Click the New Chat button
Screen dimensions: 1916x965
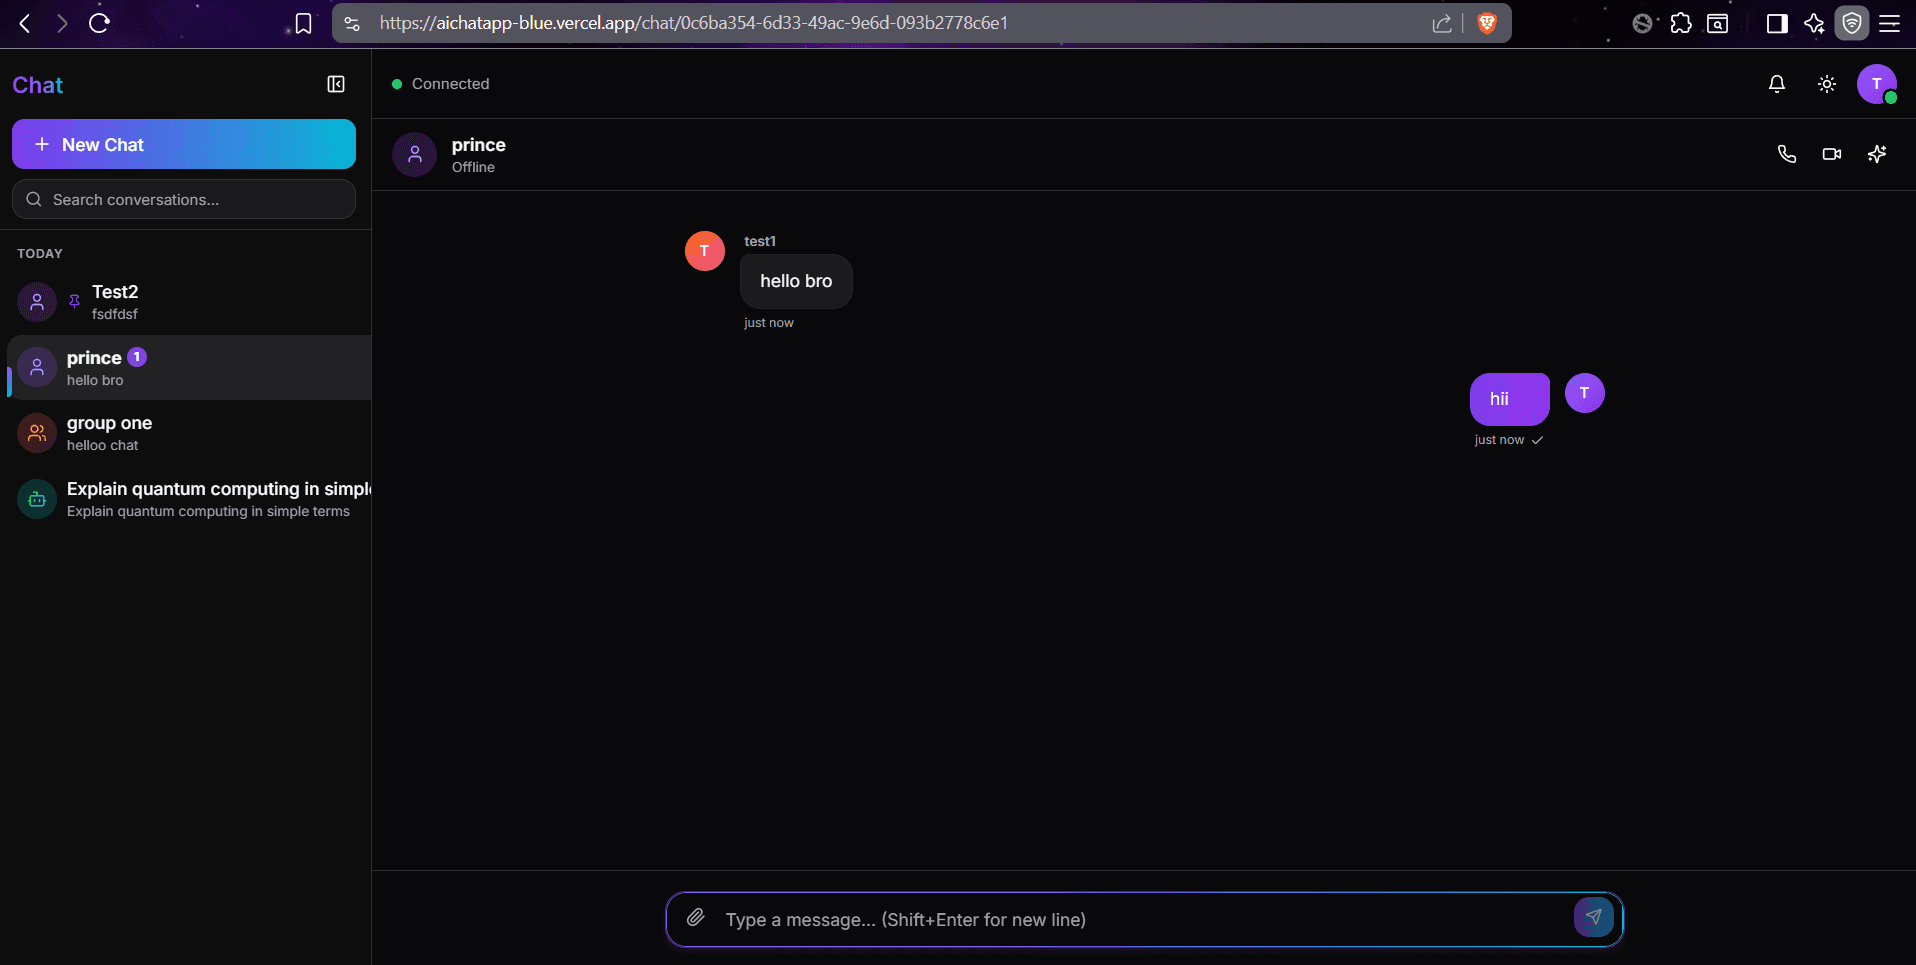(x=183, y=144)
